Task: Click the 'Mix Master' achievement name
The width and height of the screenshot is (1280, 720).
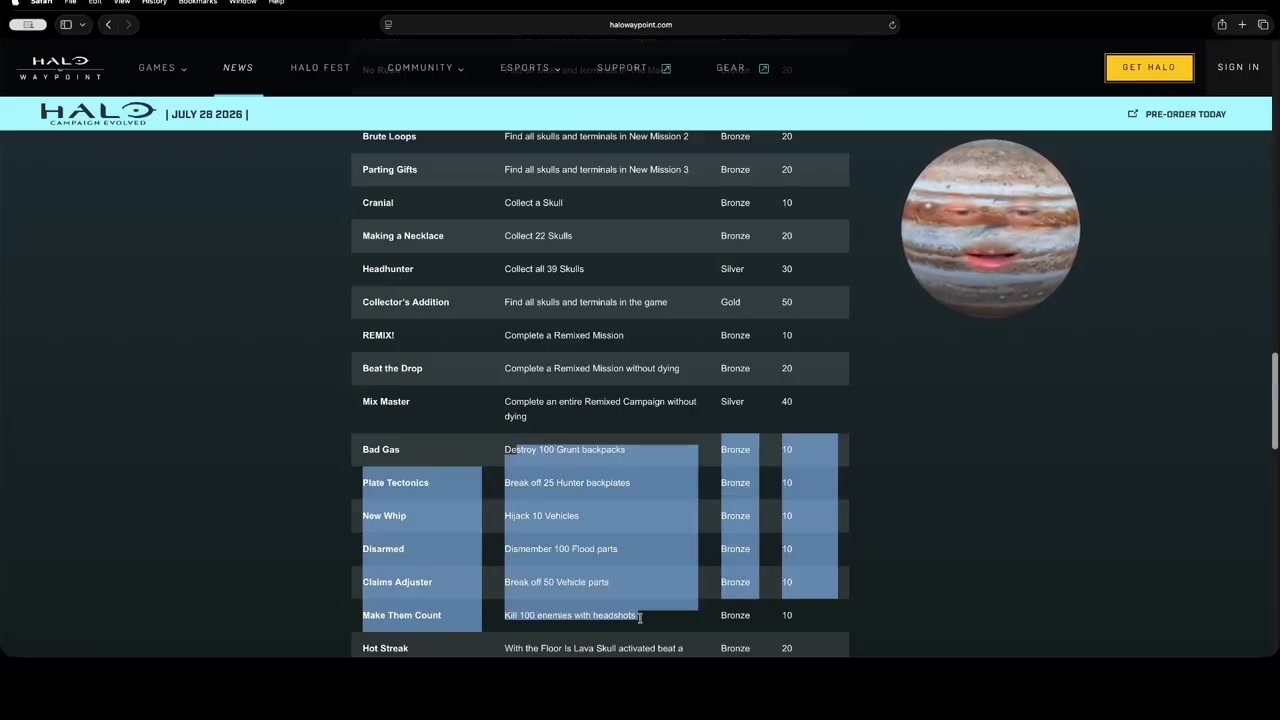Action: [x=386, y=402]
